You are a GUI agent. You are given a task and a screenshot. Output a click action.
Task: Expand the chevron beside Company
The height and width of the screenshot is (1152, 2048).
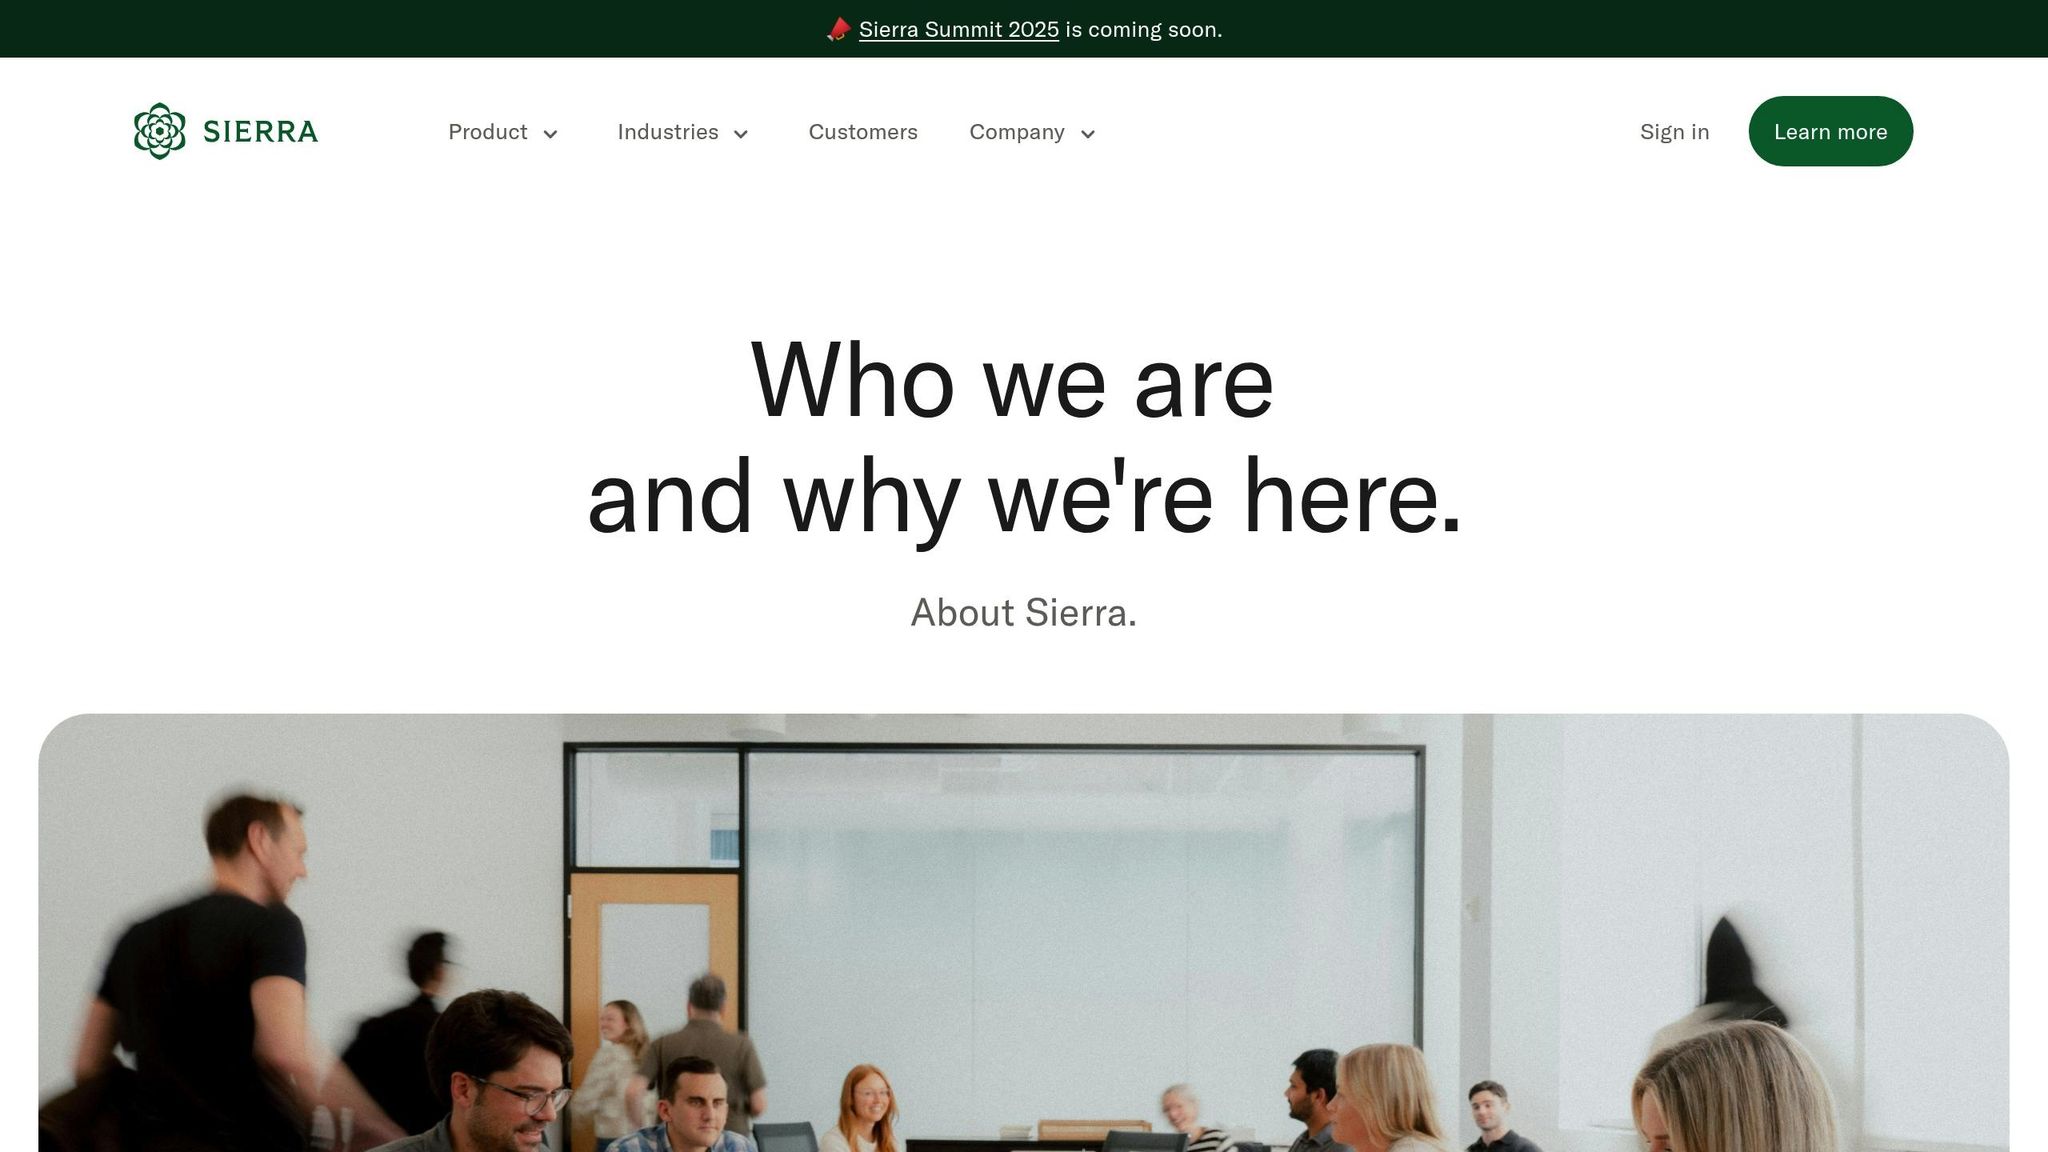[x=1088, y=134]
